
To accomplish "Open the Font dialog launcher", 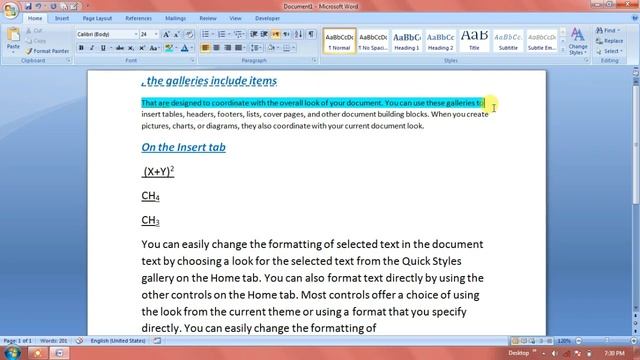I will point(193,60).
